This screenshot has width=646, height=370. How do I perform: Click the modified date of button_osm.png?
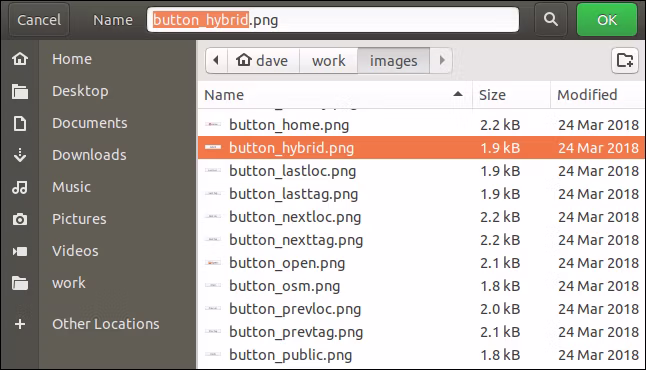tap(598, 286)
